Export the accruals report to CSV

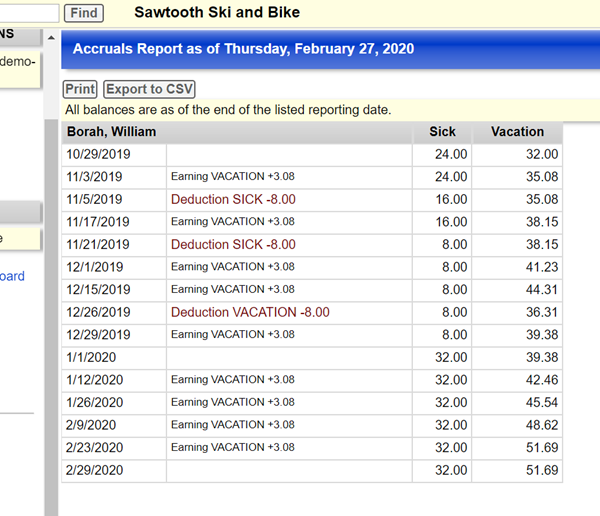pos(150,89)
